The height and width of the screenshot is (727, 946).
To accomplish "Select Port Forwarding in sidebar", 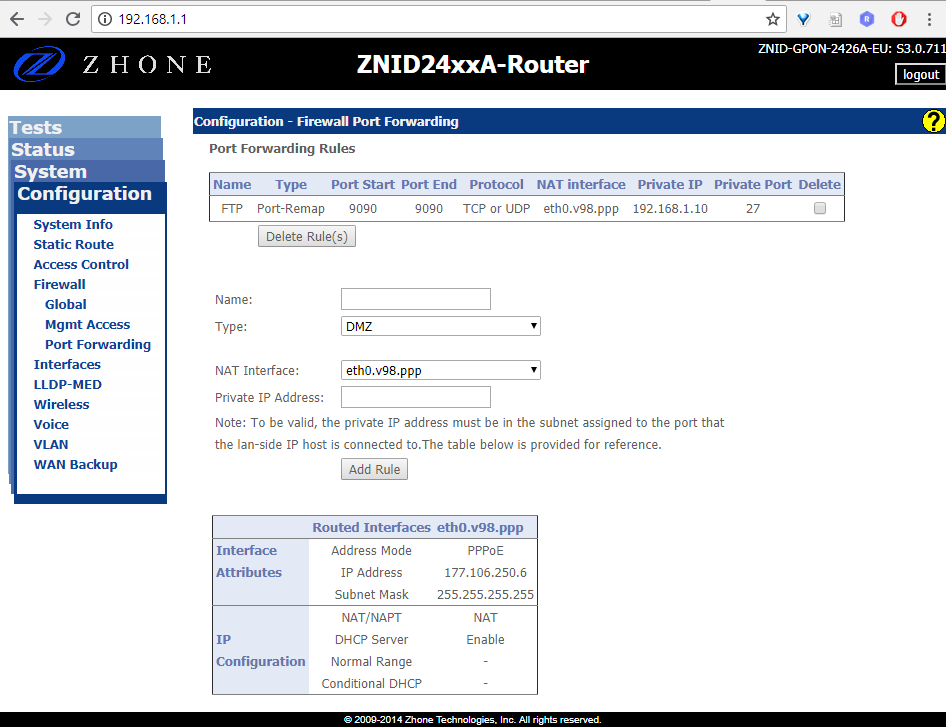I will tap(98, 344).
